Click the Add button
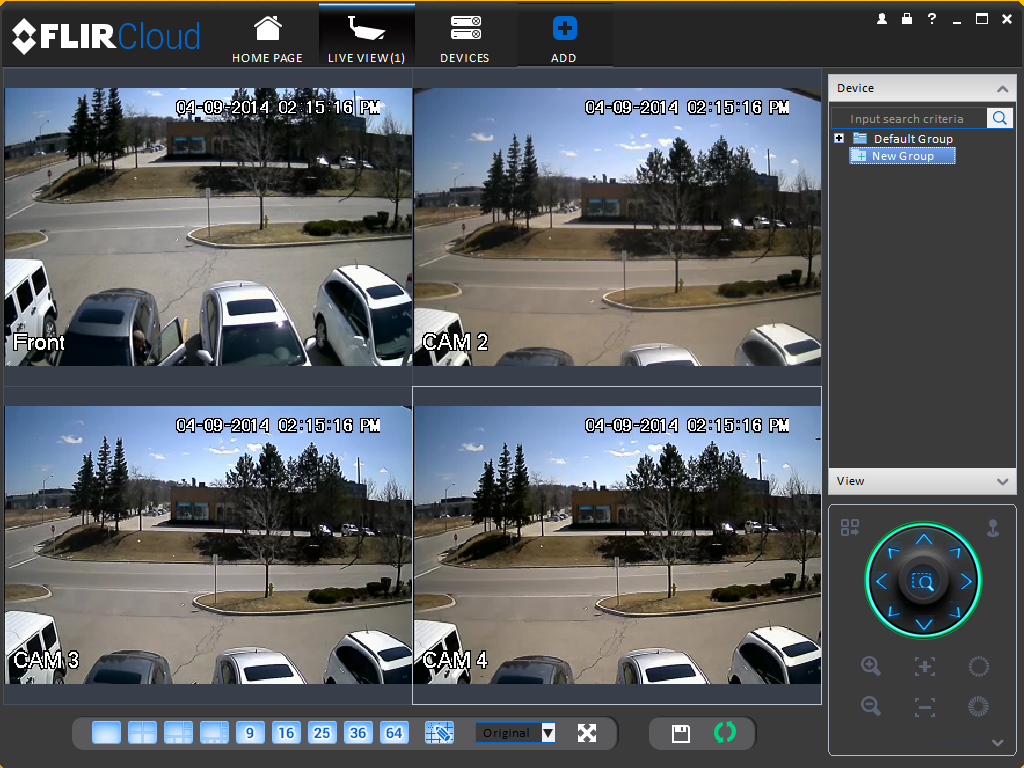 tap(564, 39)
